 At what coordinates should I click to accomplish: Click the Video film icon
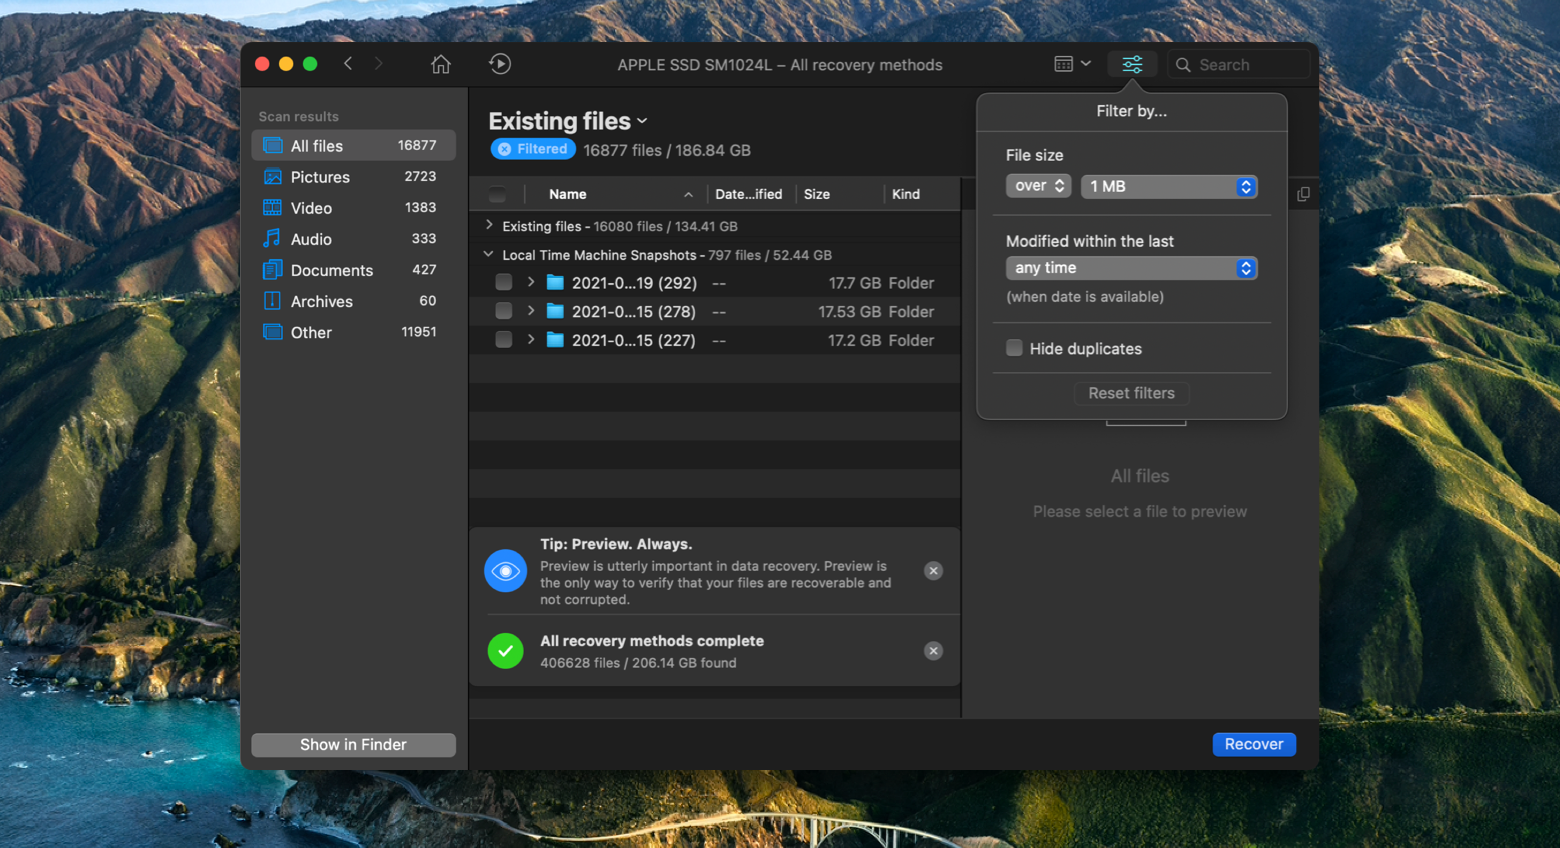point(272,208)
